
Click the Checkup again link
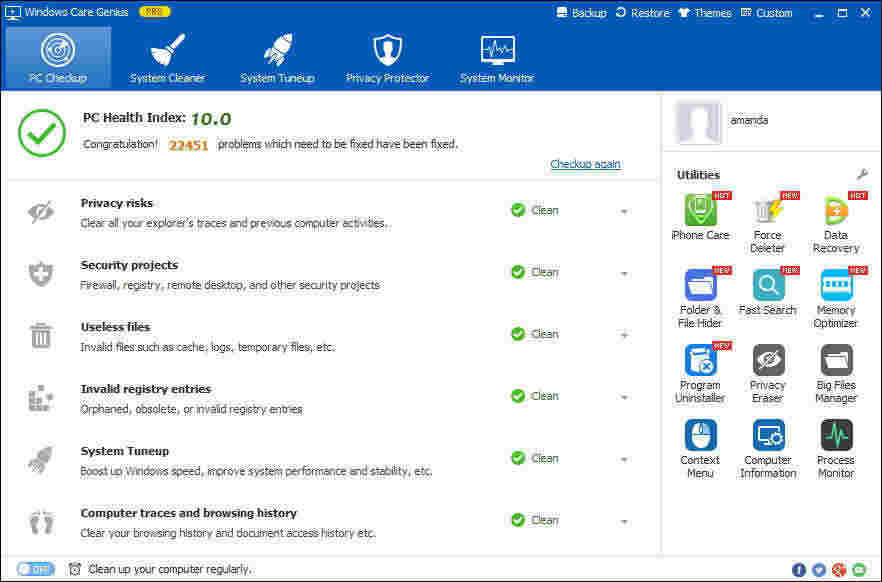click(x=585, y=164)
